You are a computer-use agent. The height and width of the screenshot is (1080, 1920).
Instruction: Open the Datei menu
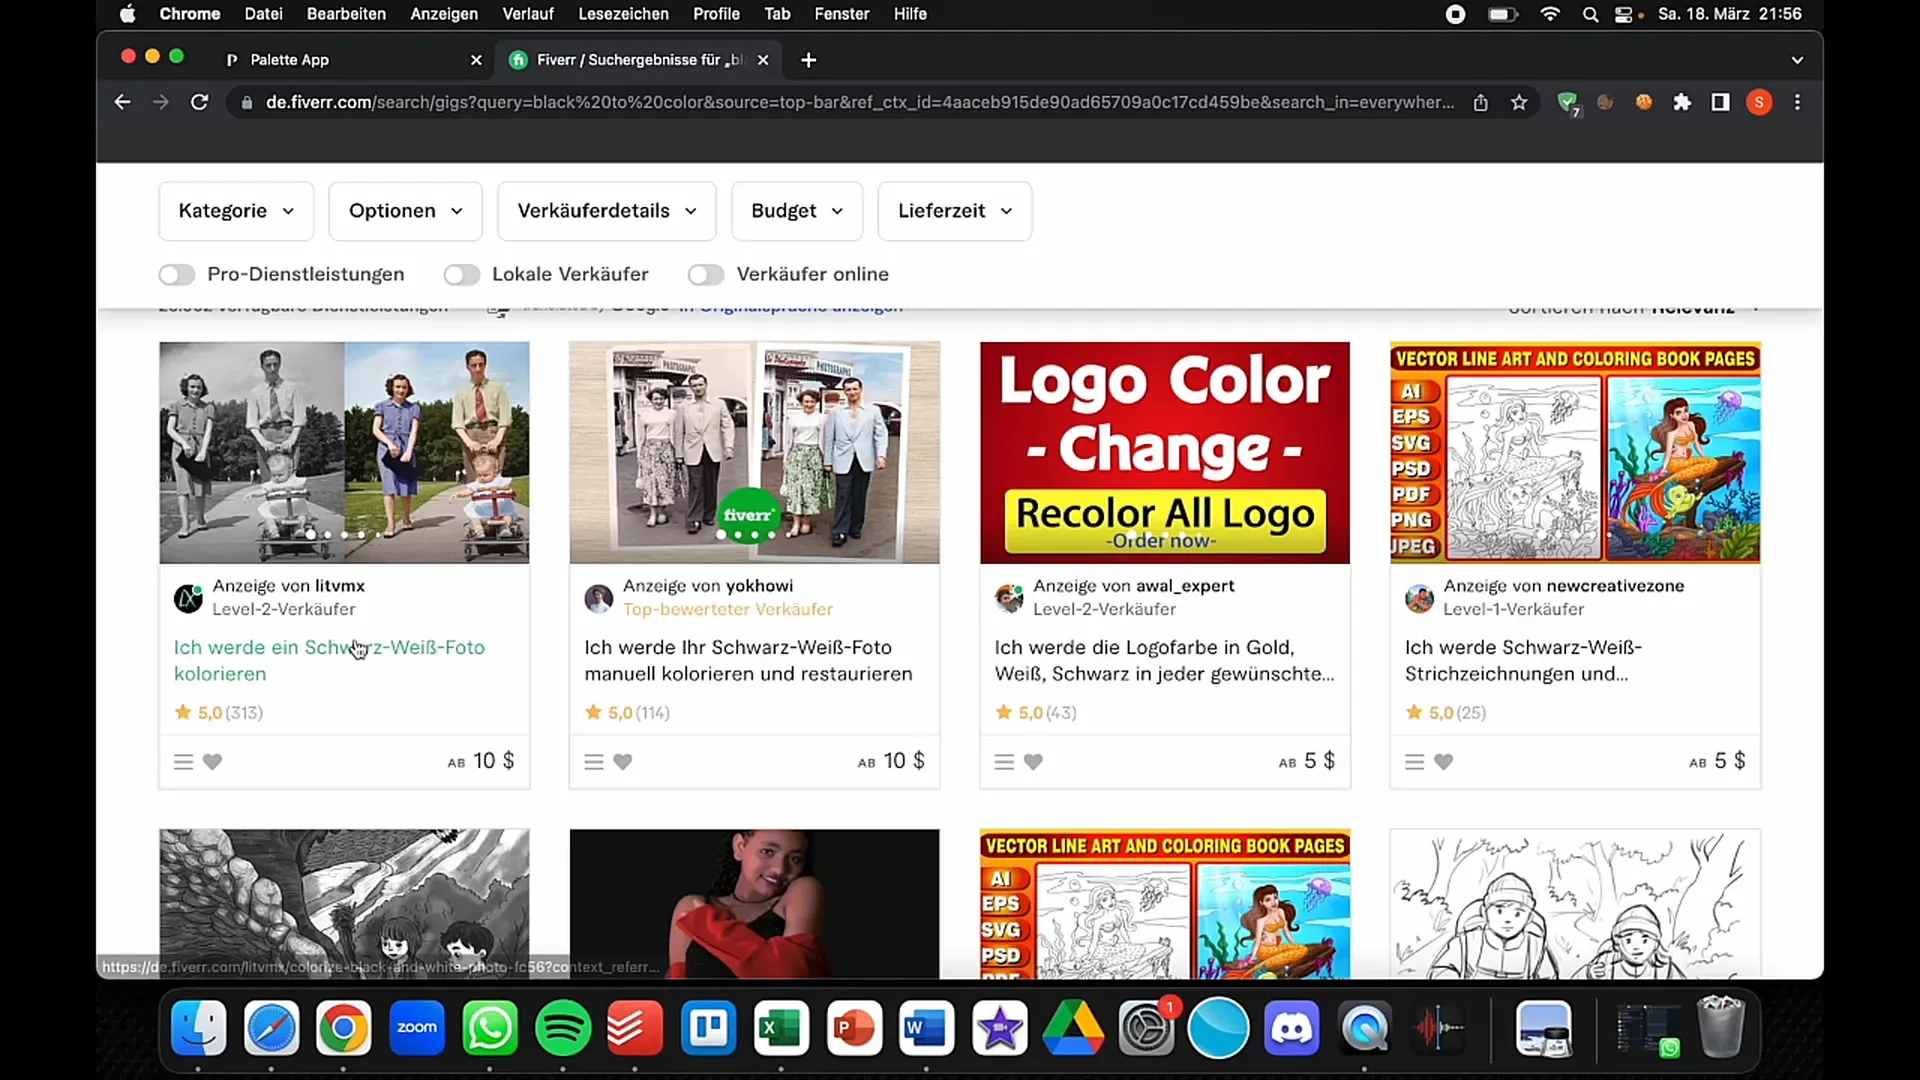coord(263,14)
